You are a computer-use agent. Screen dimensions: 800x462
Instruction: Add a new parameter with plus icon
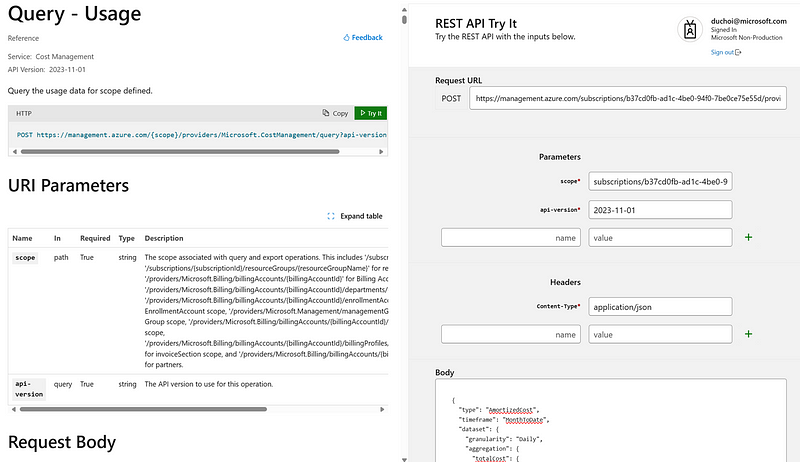749,238
